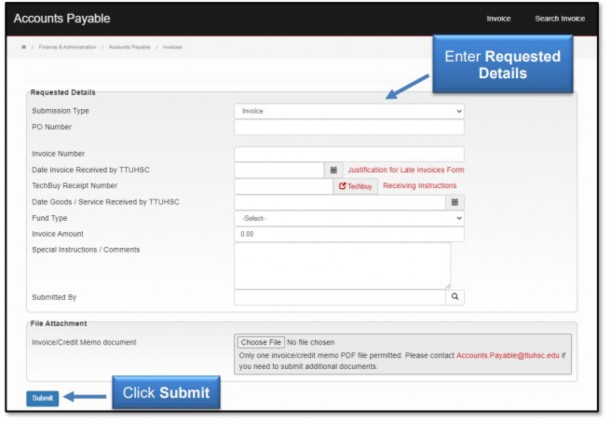Focus the Date Goods / Service Received field
The height and width of the screenshot is (423, 611).
[340, 203]
